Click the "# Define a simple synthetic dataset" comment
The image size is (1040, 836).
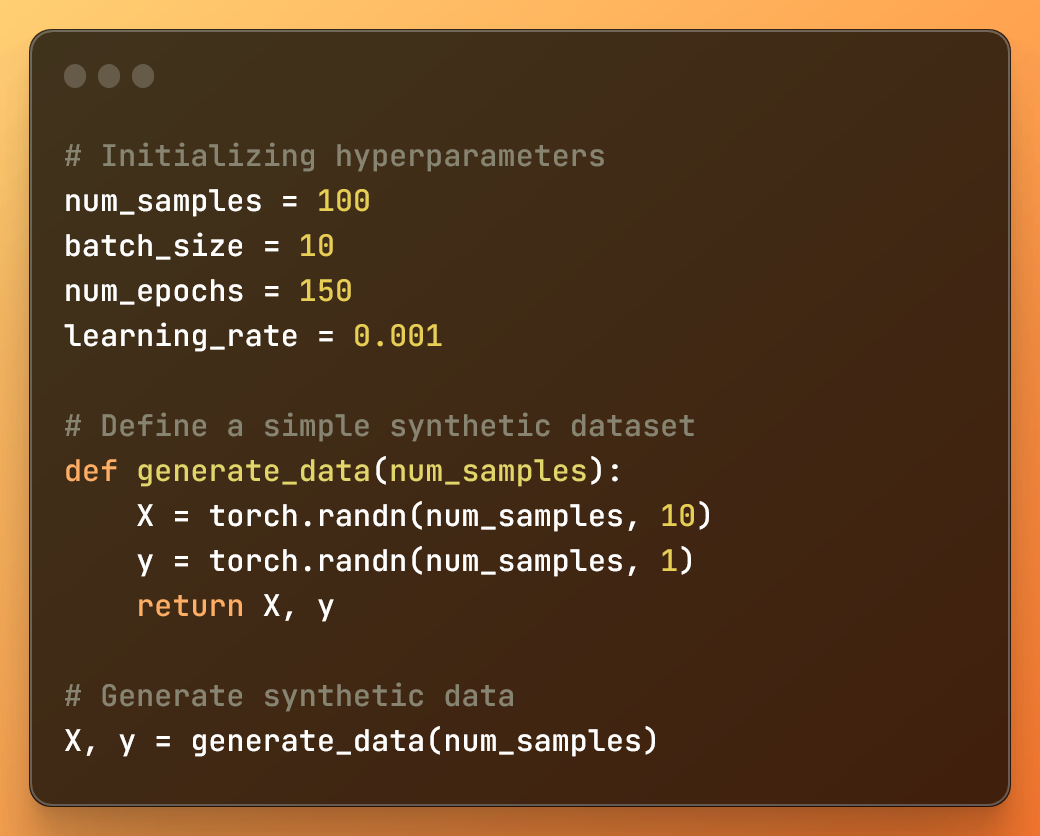pyautogui.click(x=380, y=426)
